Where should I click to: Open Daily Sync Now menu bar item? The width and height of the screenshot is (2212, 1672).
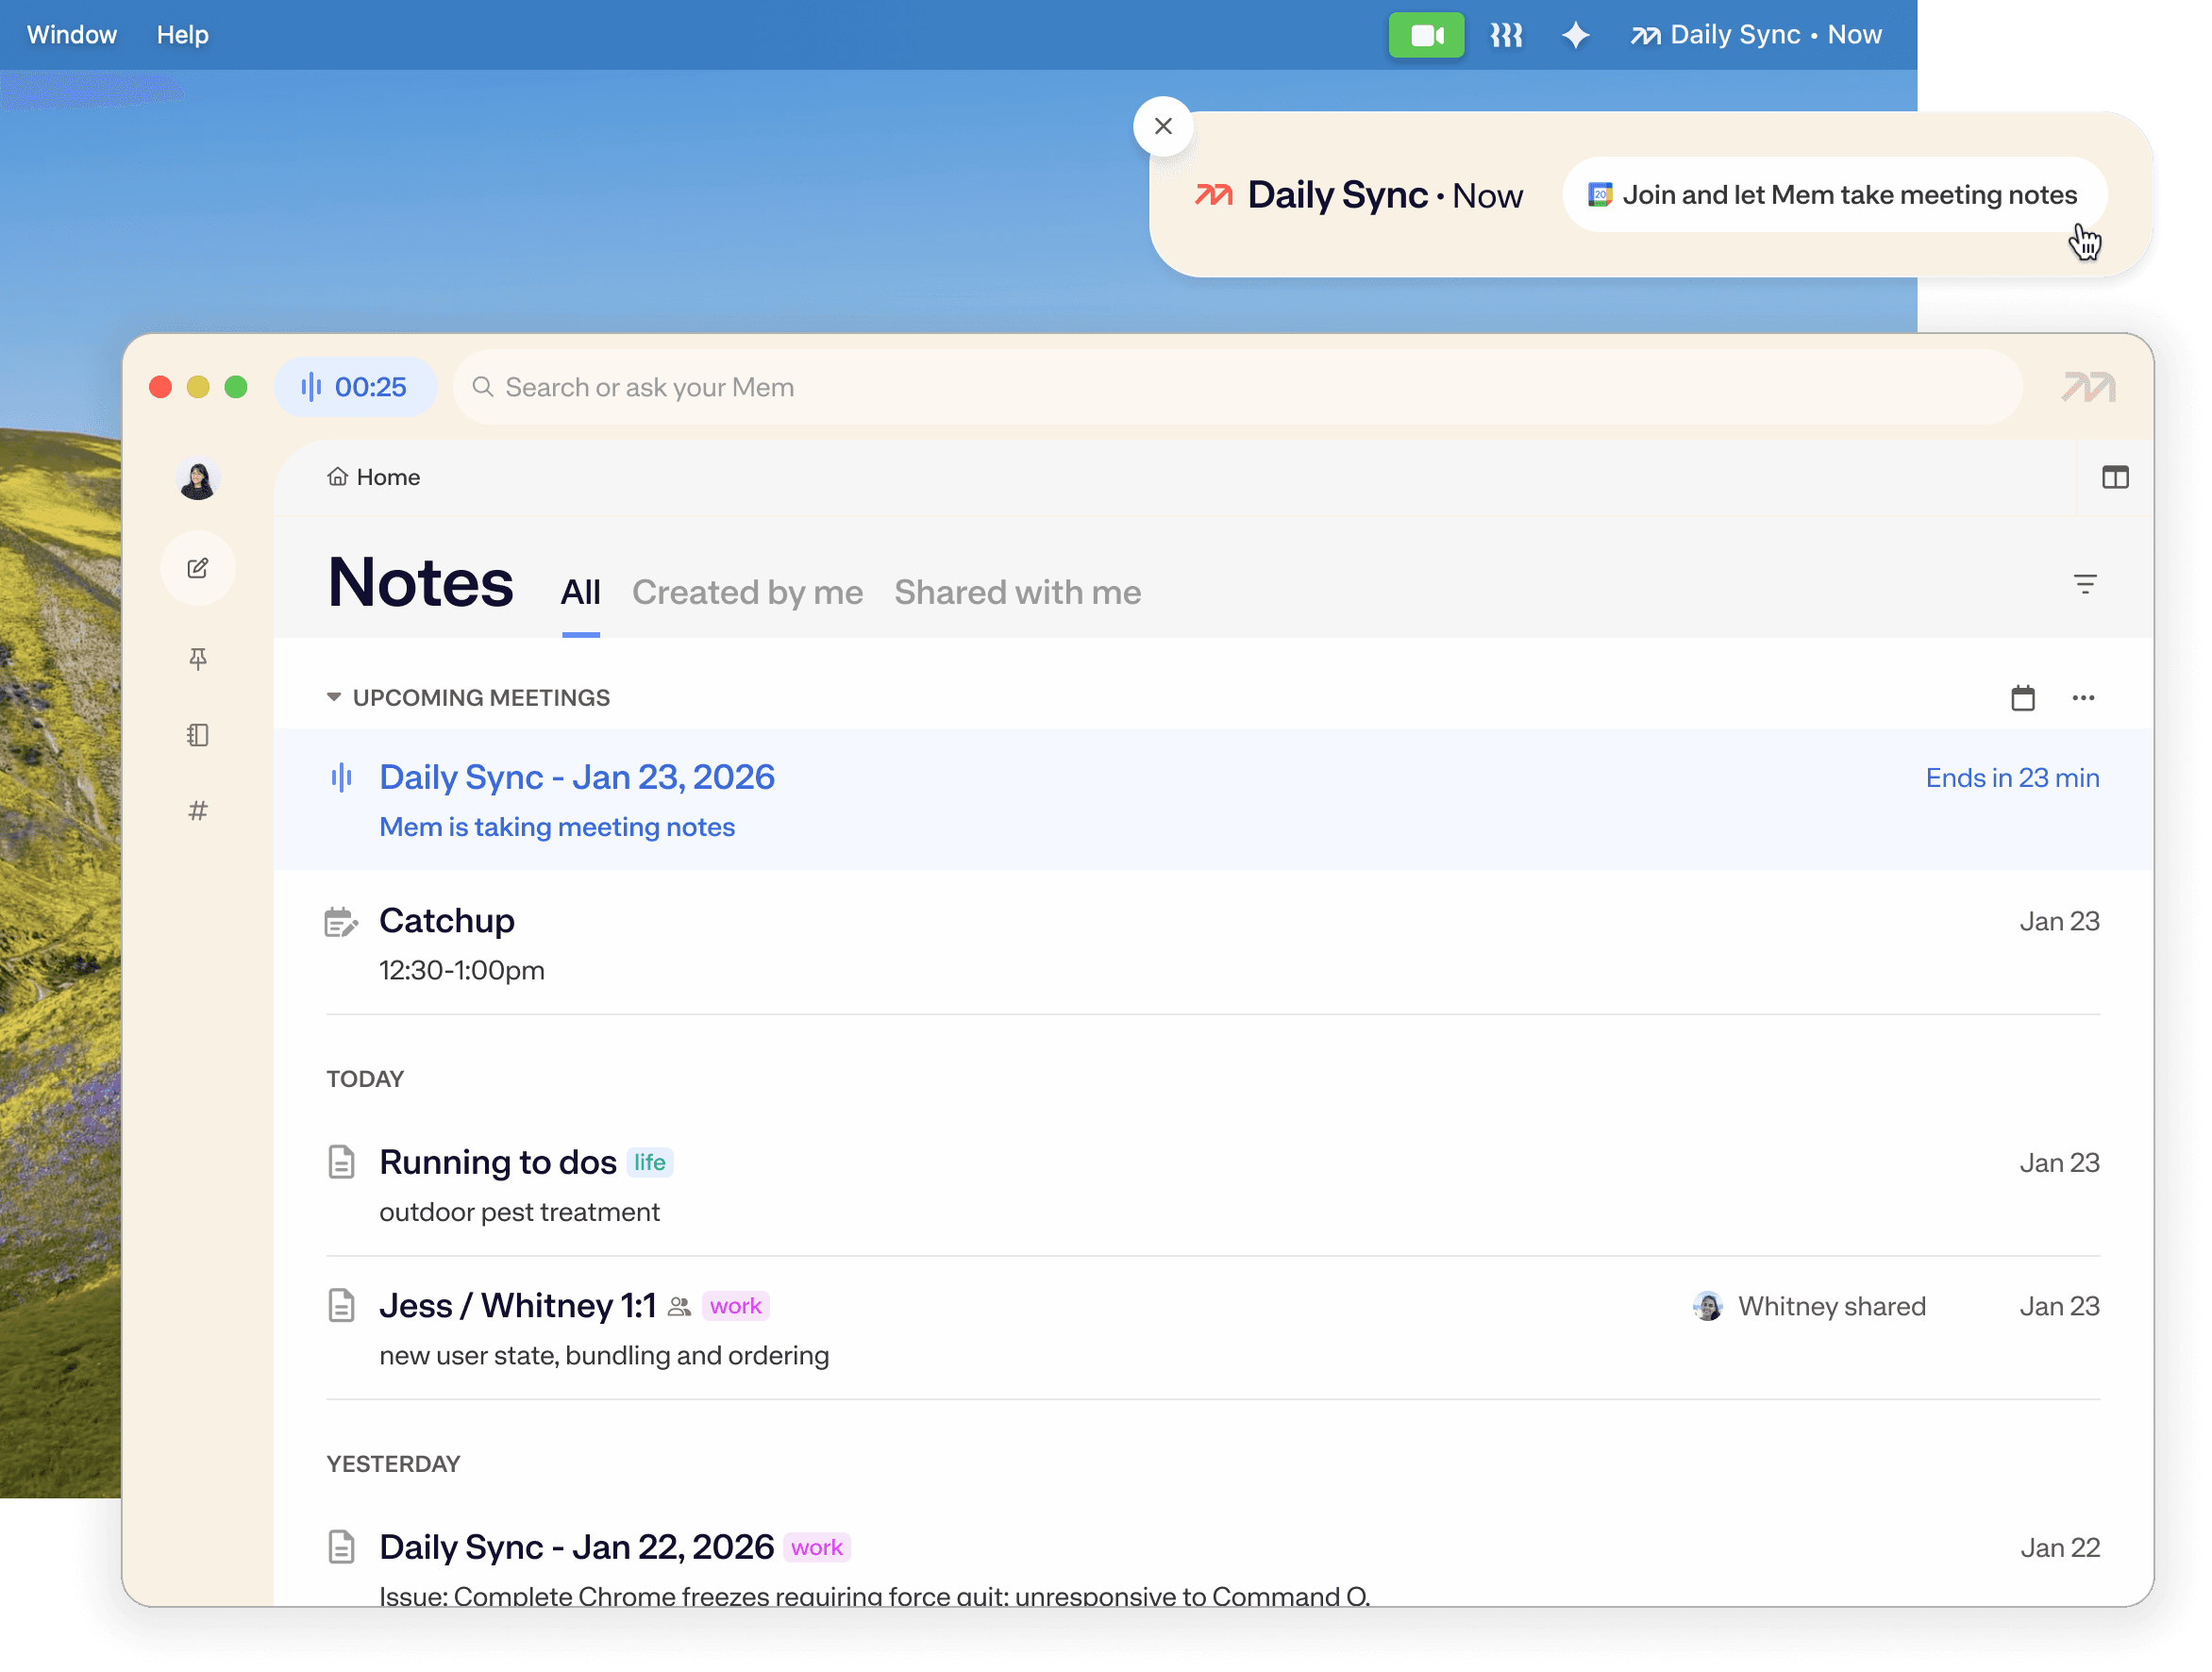point(1756,35)
